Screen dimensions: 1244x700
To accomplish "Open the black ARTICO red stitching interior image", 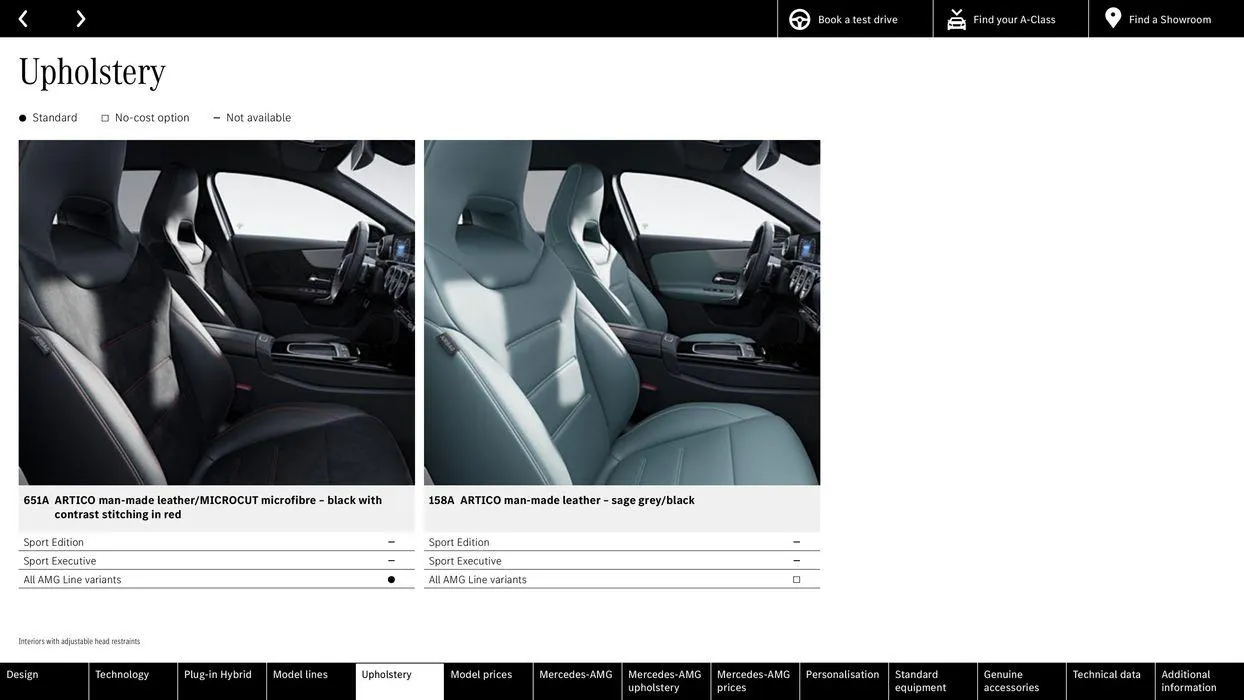I will (x=216, y=313).
